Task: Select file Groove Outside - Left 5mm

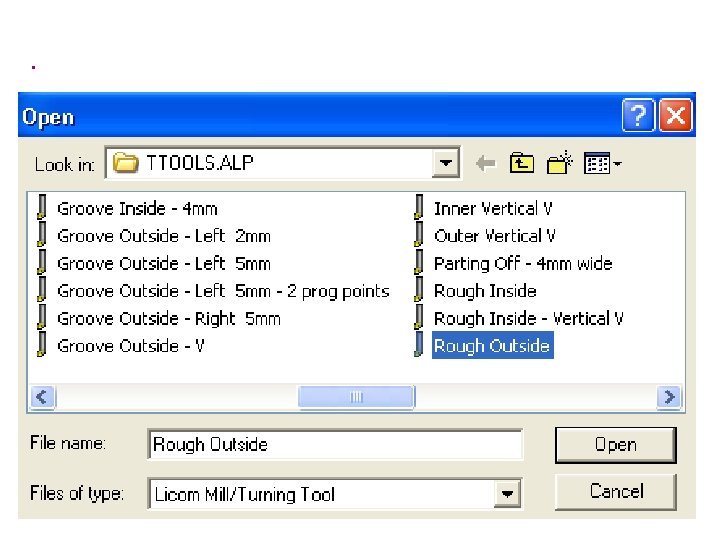Action: coord(164,264)
